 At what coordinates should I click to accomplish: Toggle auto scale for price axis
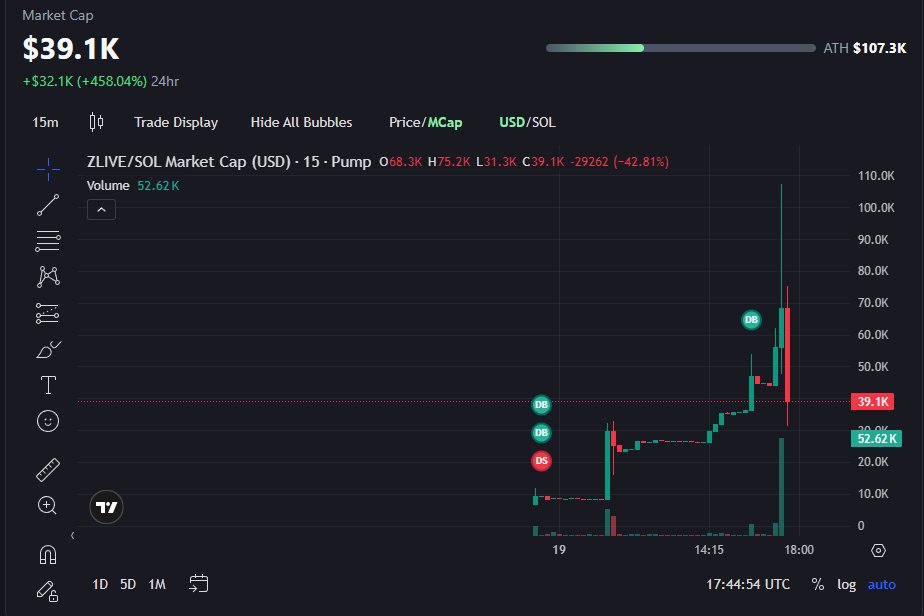[x=881, y=584]
